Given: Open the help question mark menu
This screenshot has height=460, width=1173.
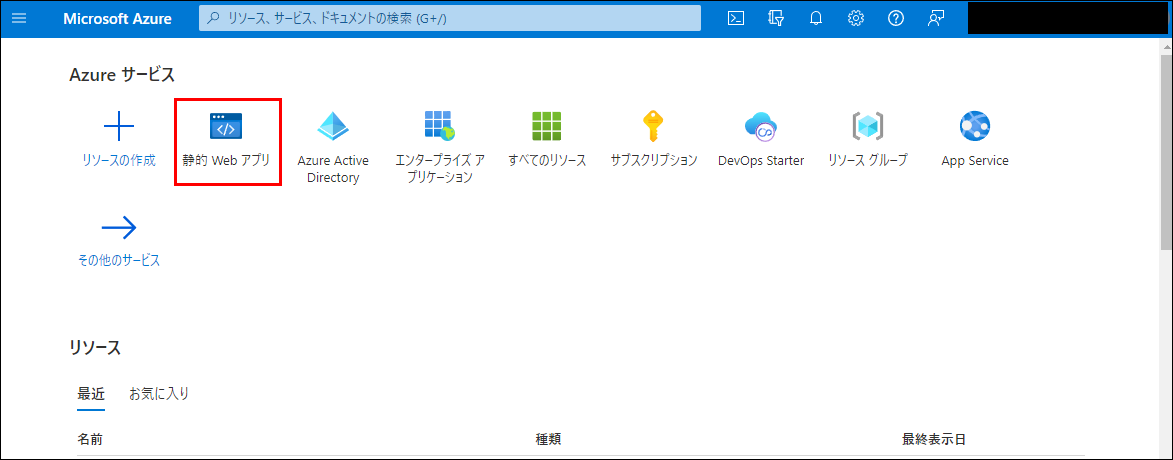Looking at the screenshot, I should (x=895, y=19).
